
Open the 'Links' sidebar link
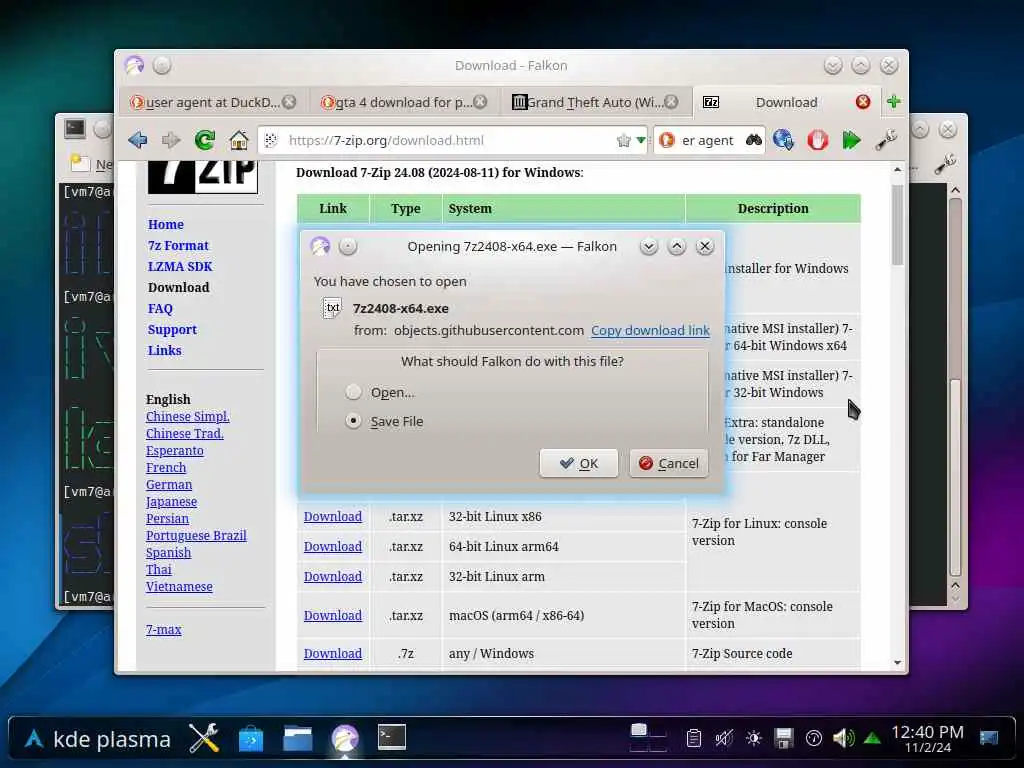(x=165, y=350)
